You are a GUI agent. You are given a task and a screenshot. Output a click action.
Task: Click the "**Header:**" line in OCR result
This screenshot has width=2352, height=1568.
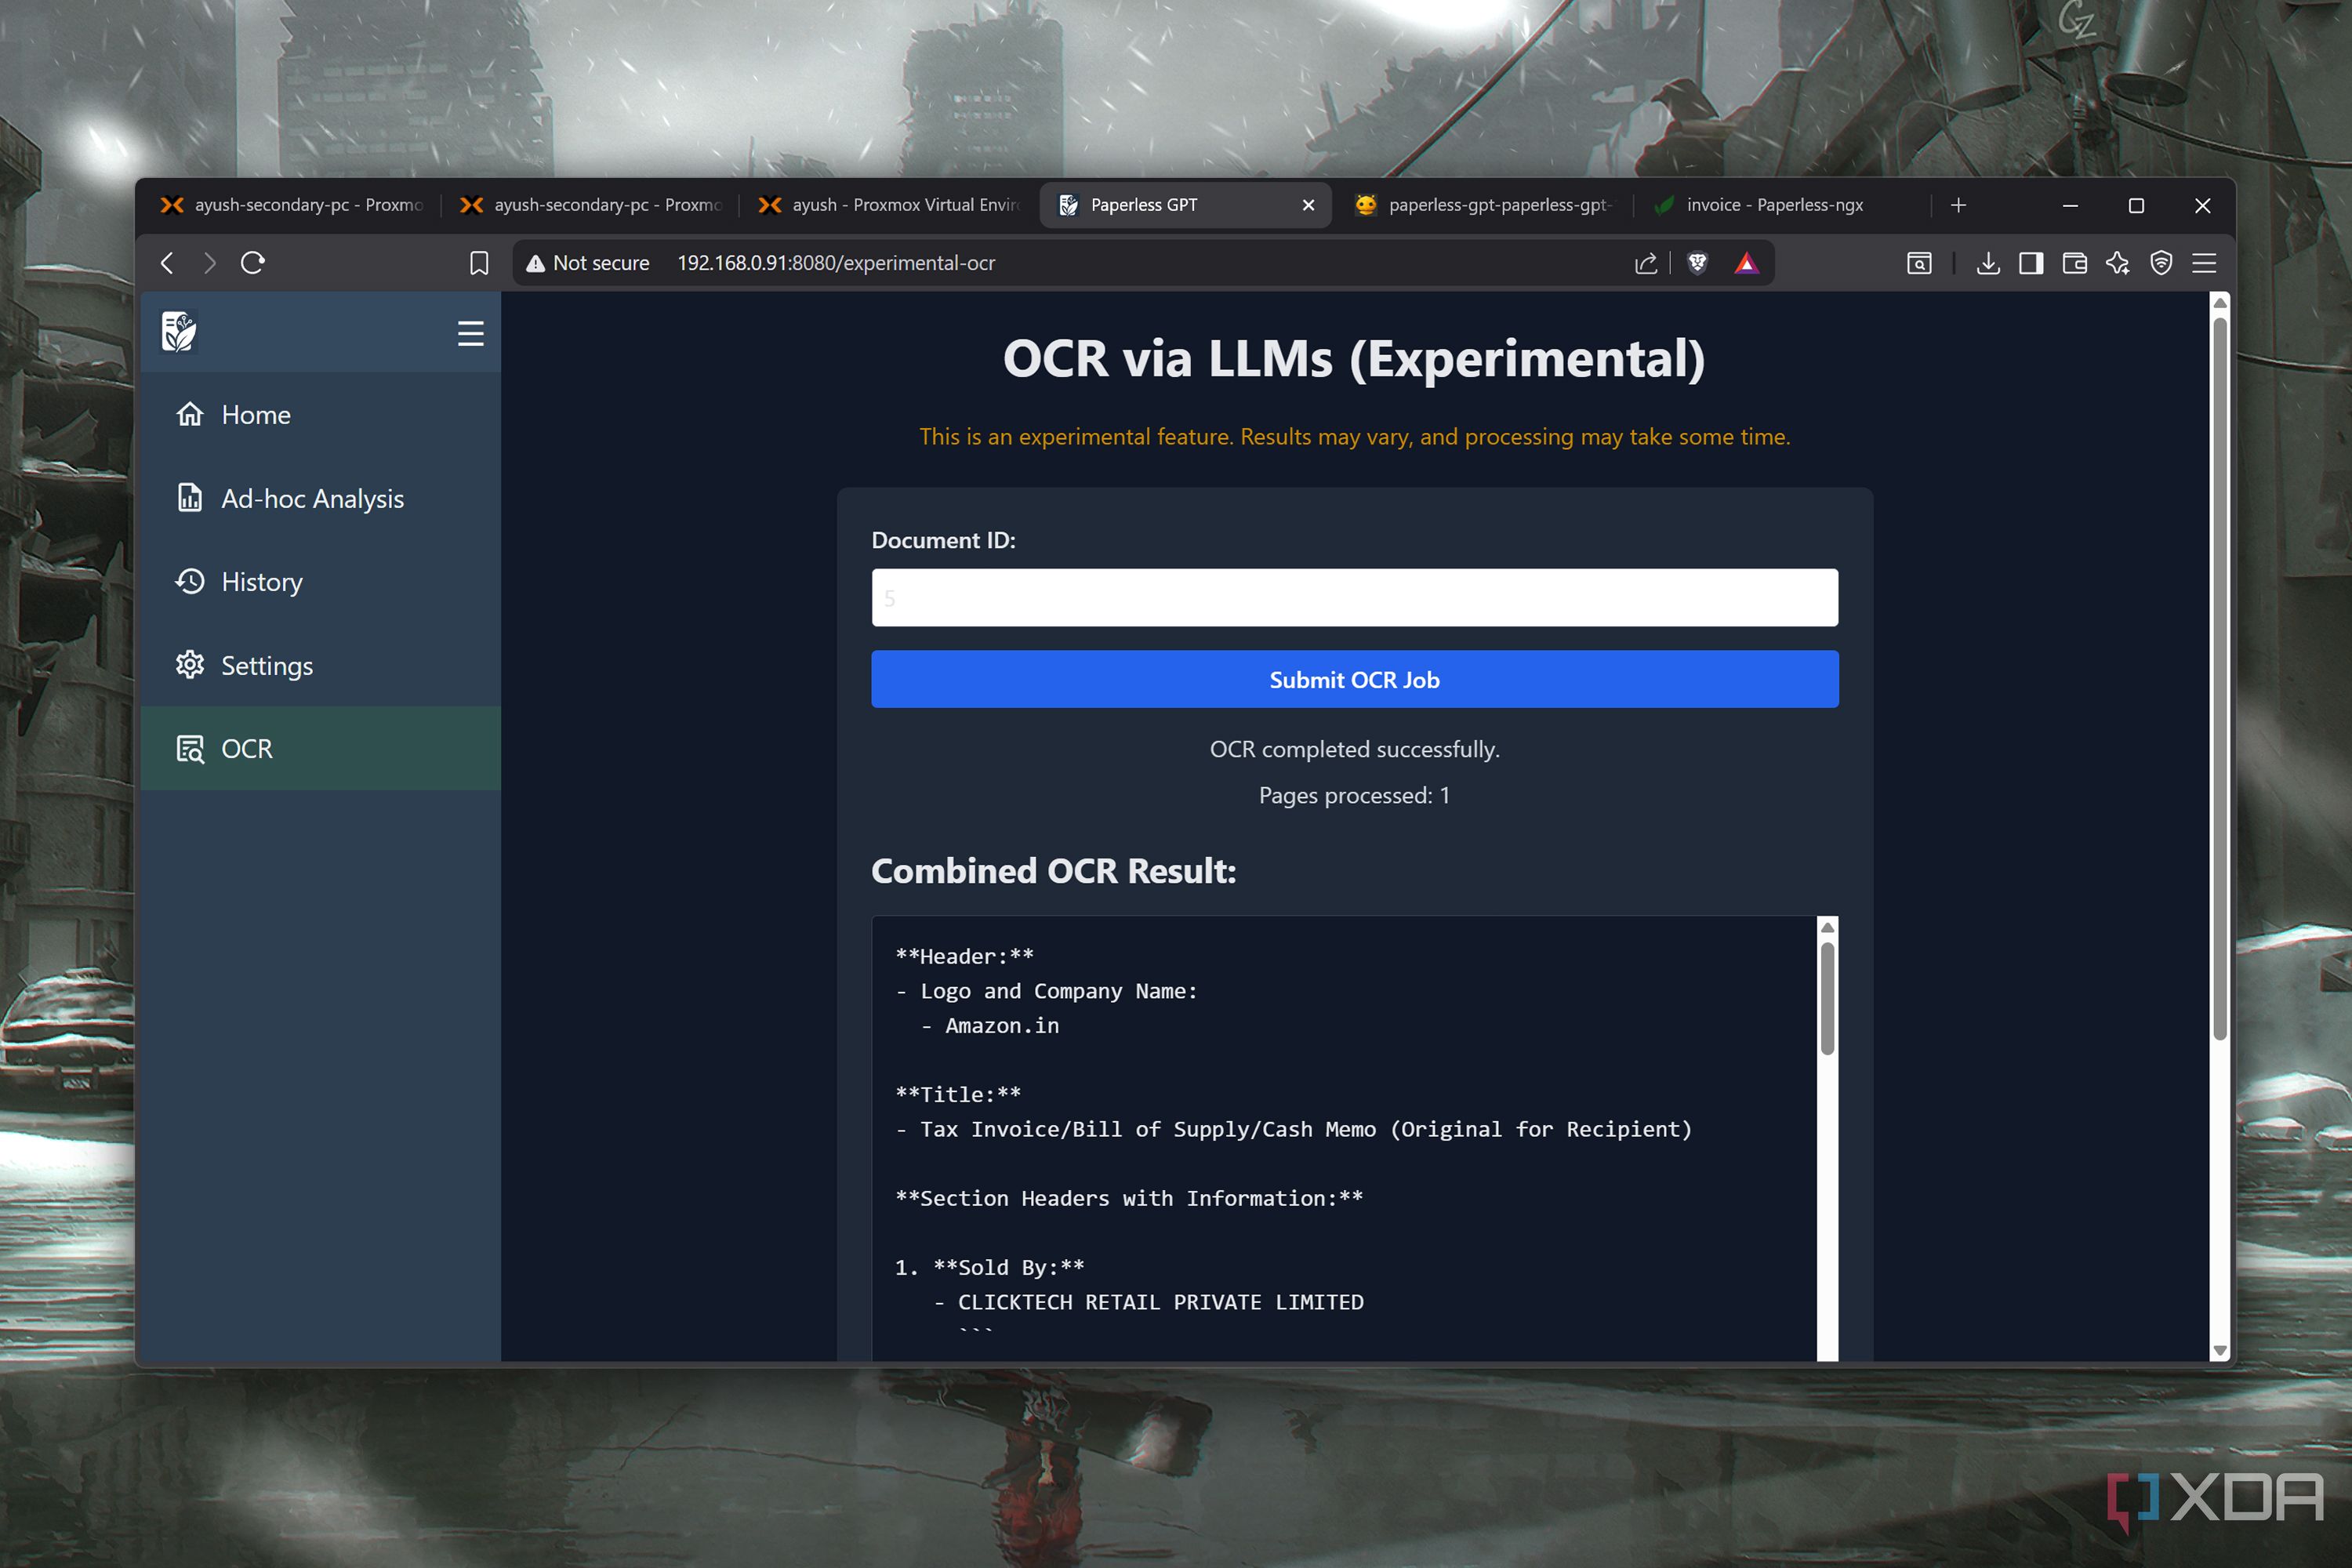[x=964, y=956]
